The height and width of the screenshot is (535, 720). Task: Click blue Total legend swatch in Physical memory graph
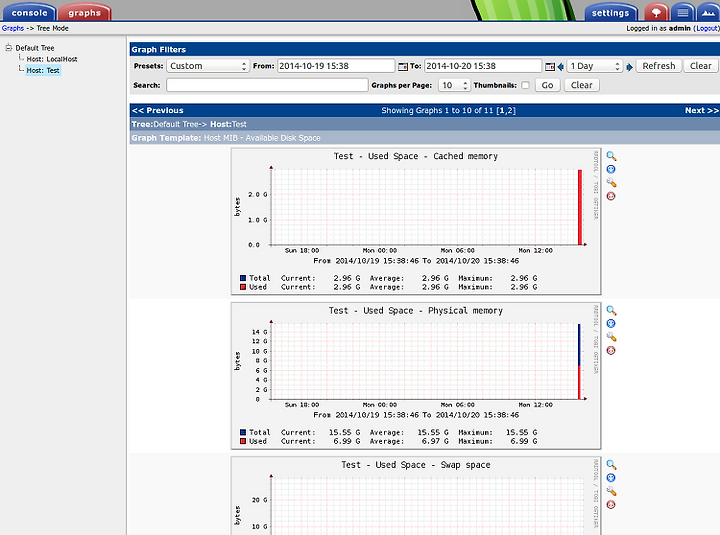coord(243,433)
